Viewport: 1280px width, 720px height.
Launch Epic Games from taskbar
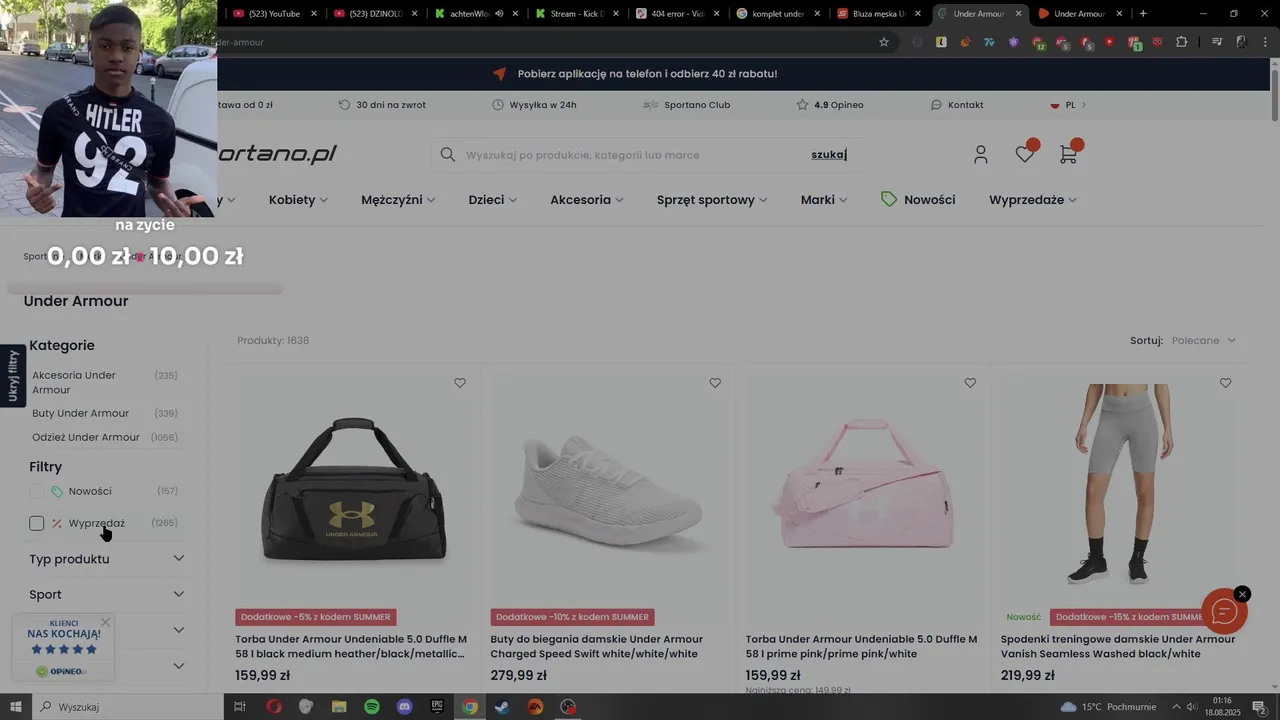click(437, 707)
